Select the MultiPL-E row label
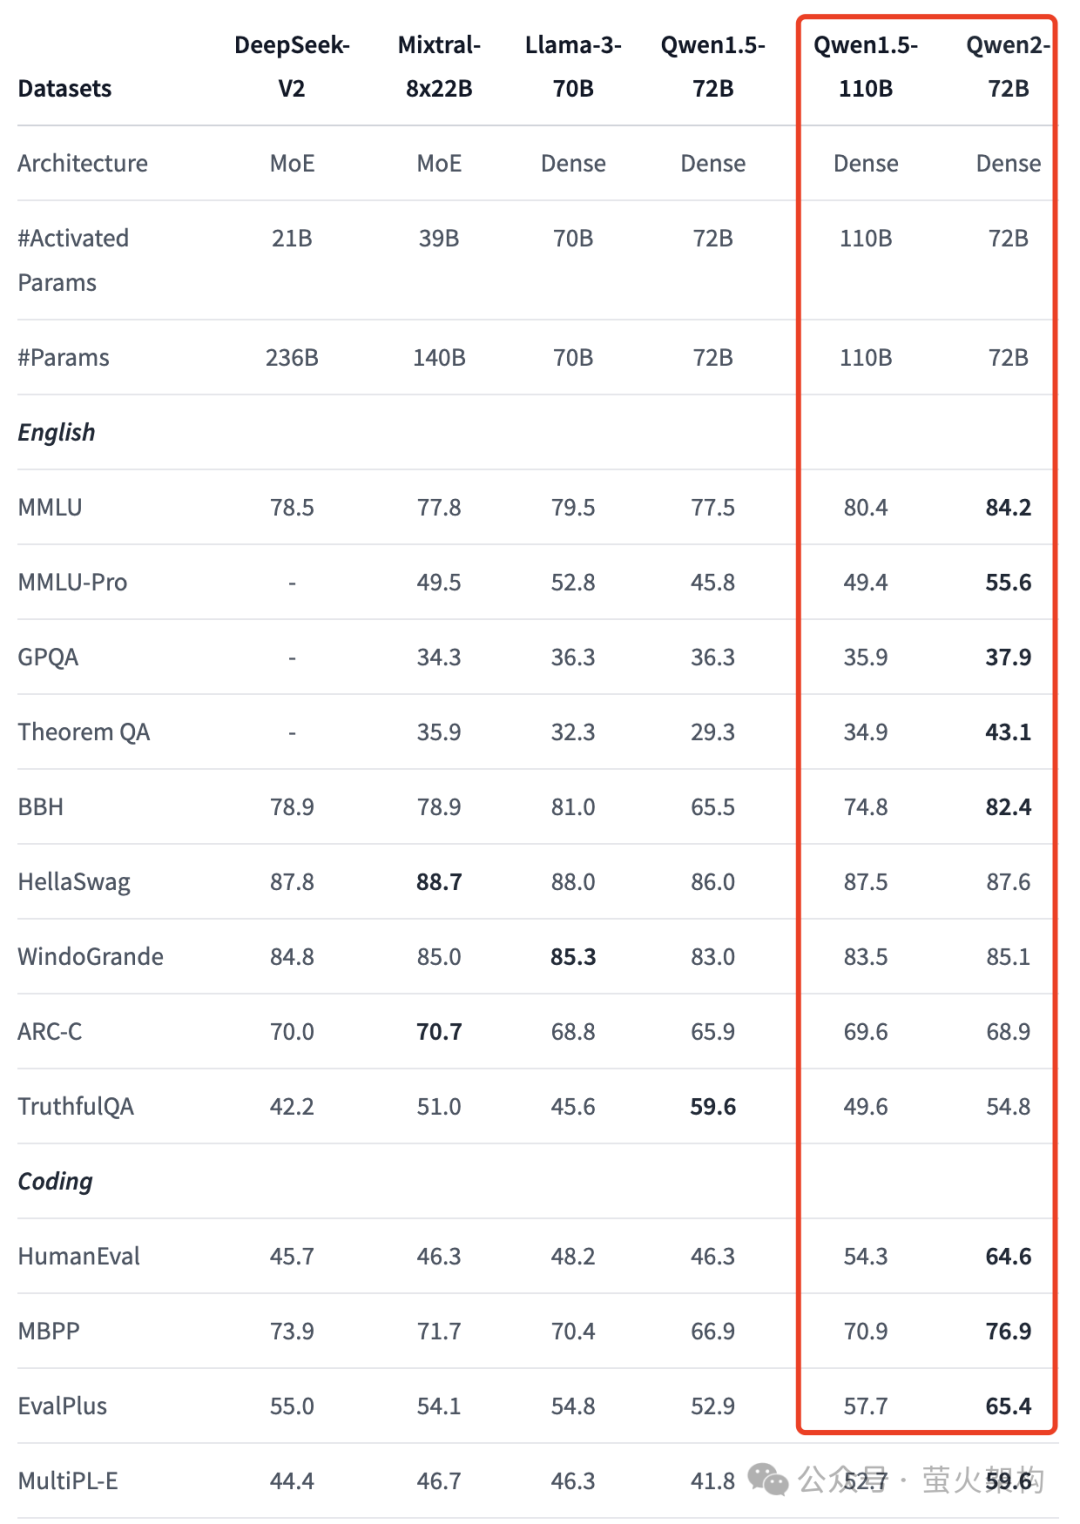1080x1524 pixels. [x=68, y=1482]
